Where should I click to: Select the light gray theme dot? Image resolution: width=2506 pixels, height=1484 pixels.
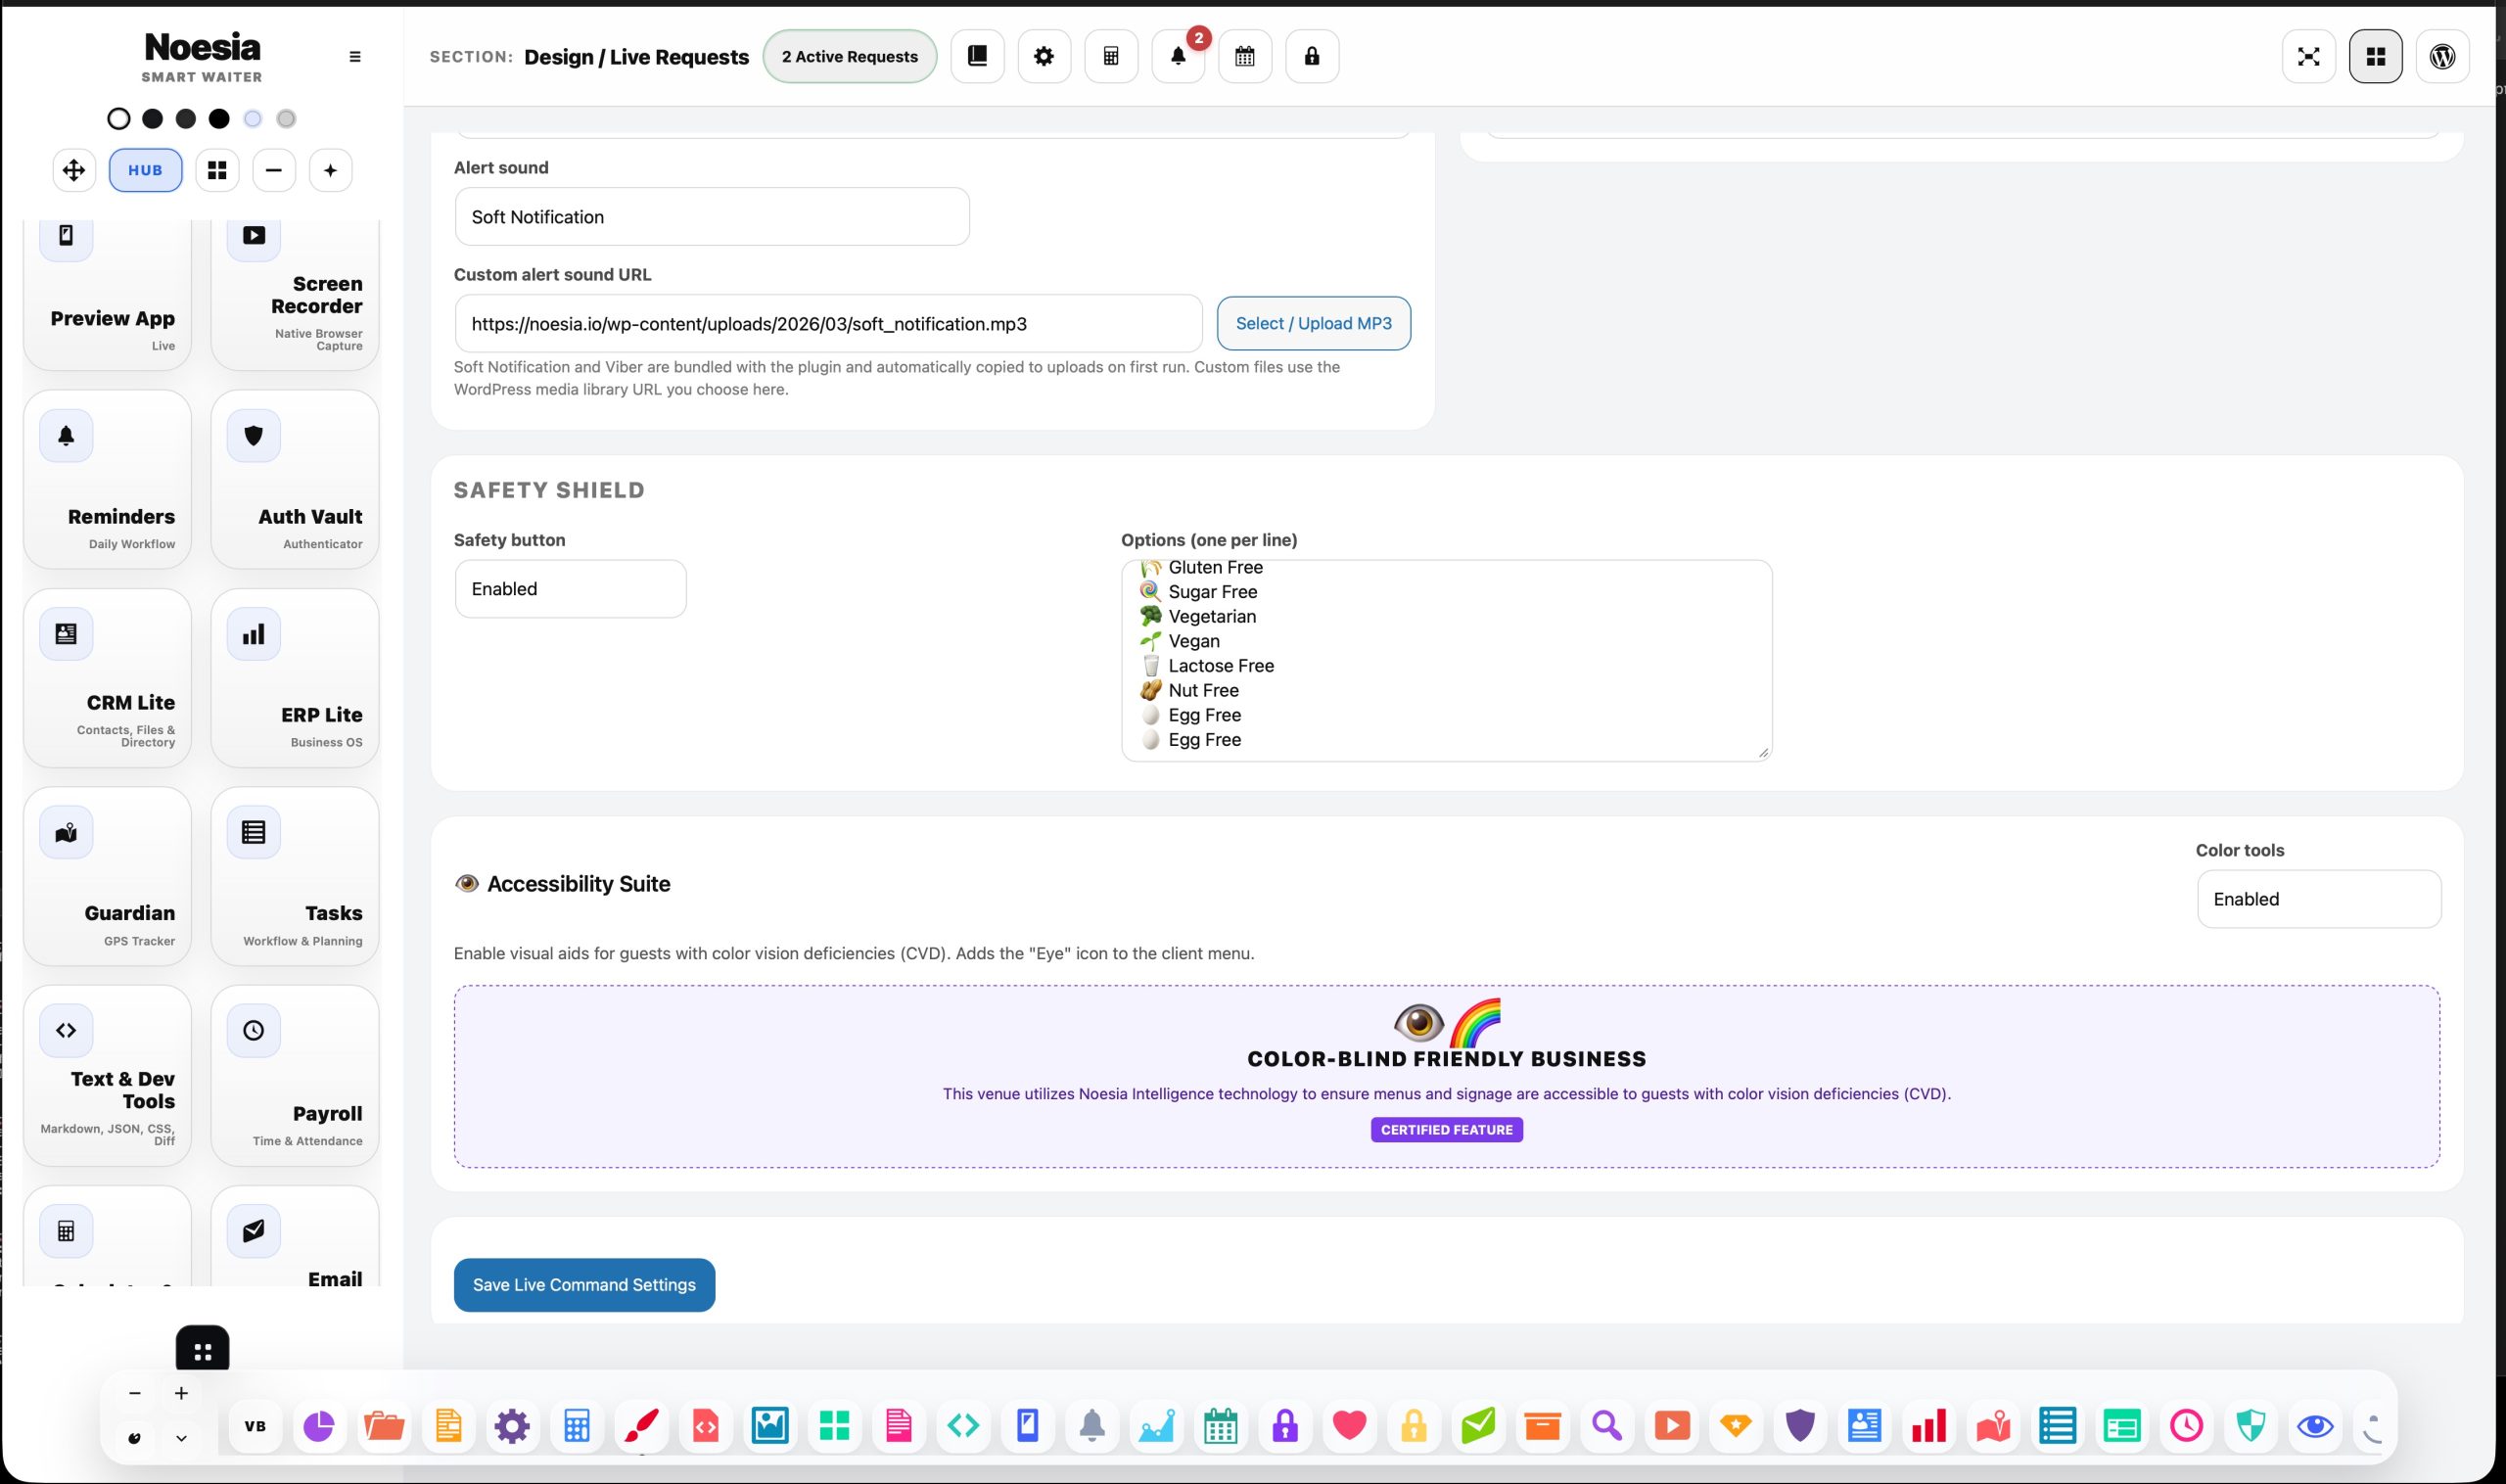(x=286, y=119)
